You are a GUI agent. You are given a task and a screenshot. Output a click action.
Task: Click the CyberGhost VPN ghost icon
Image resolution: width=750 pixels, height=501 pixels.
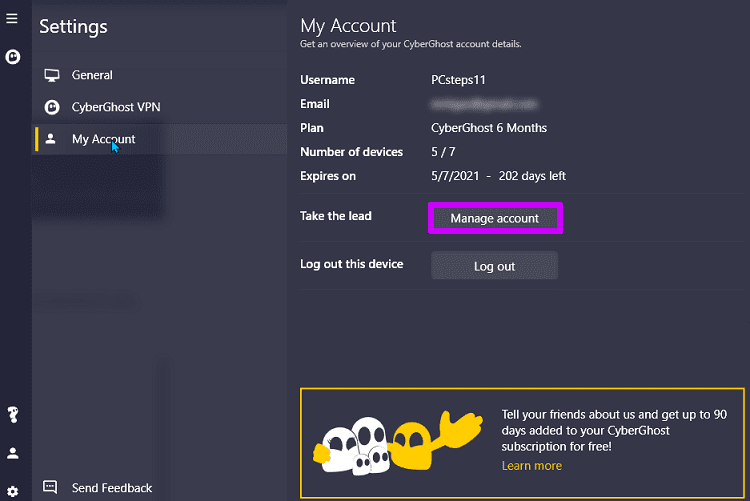click(x=52, y=107)
